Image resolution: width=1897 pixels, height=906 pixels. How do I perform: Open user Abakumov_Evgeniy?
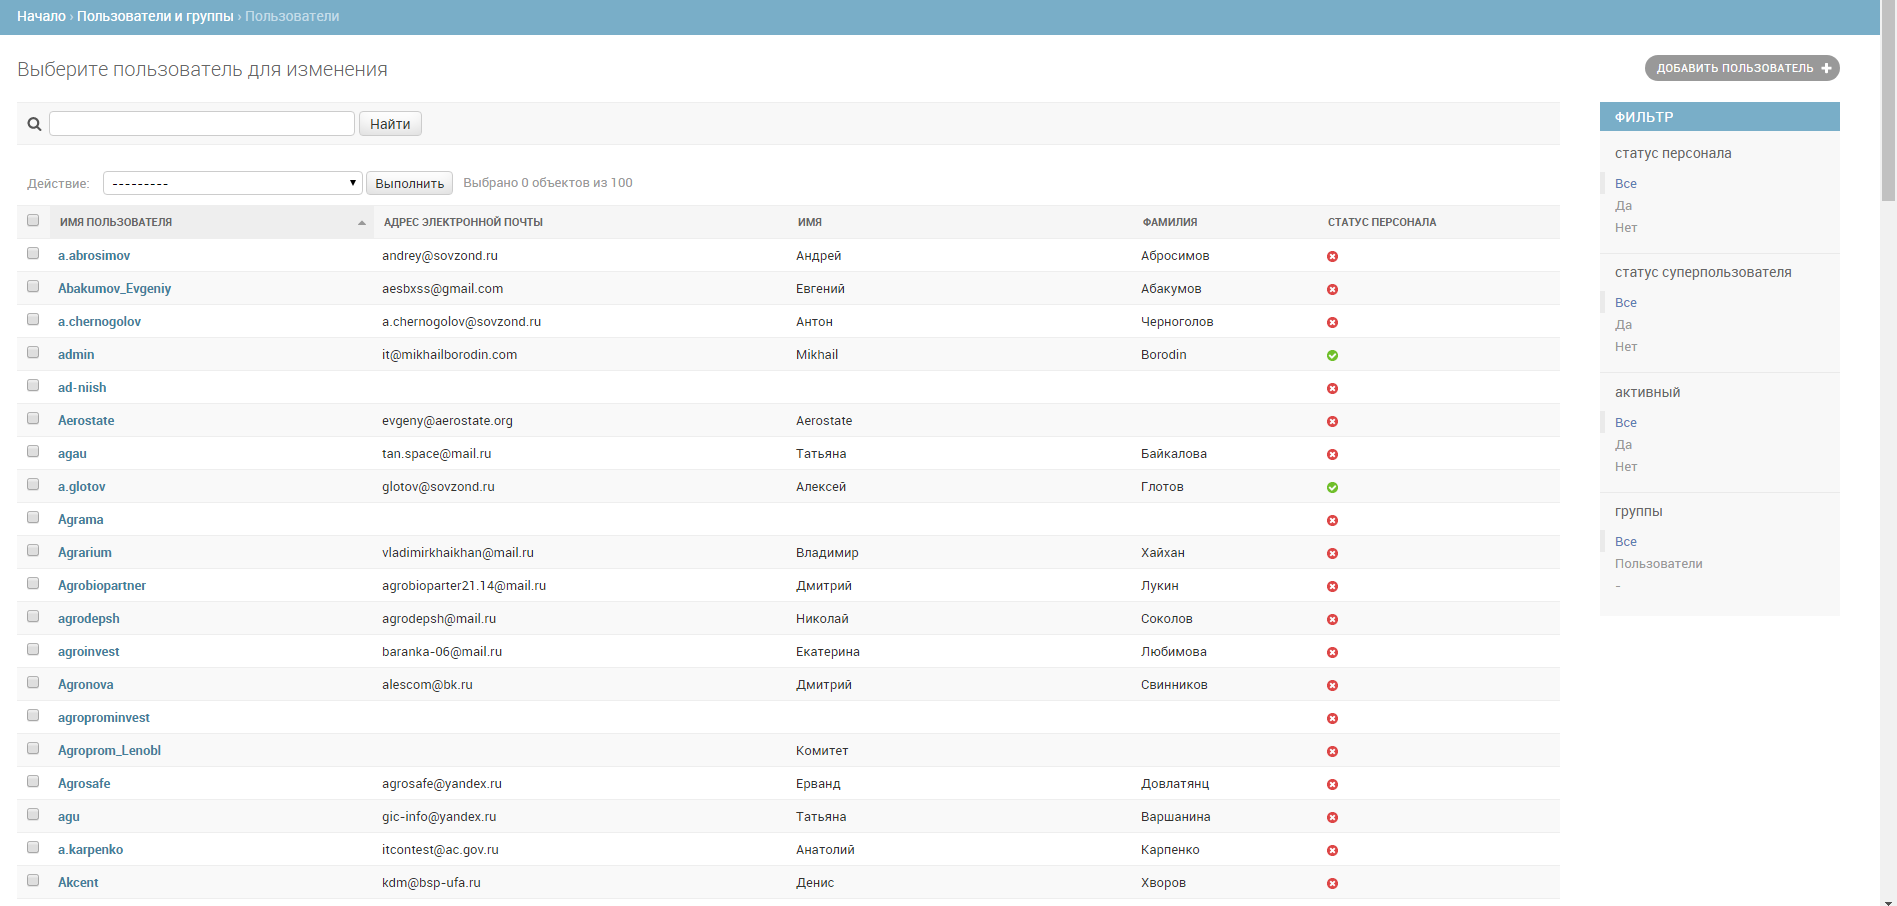pyautogui.click(x=114, y=289)
